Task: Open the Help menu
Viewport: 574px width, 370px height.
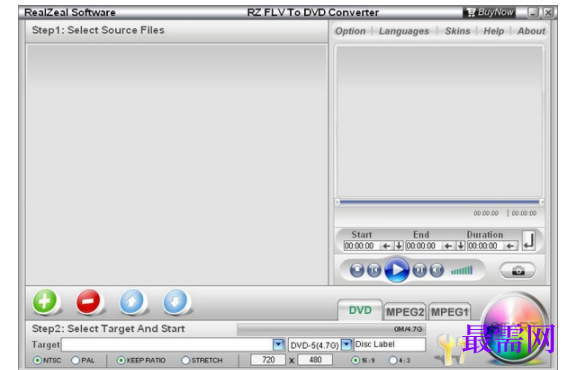Action: coord(493,31)
